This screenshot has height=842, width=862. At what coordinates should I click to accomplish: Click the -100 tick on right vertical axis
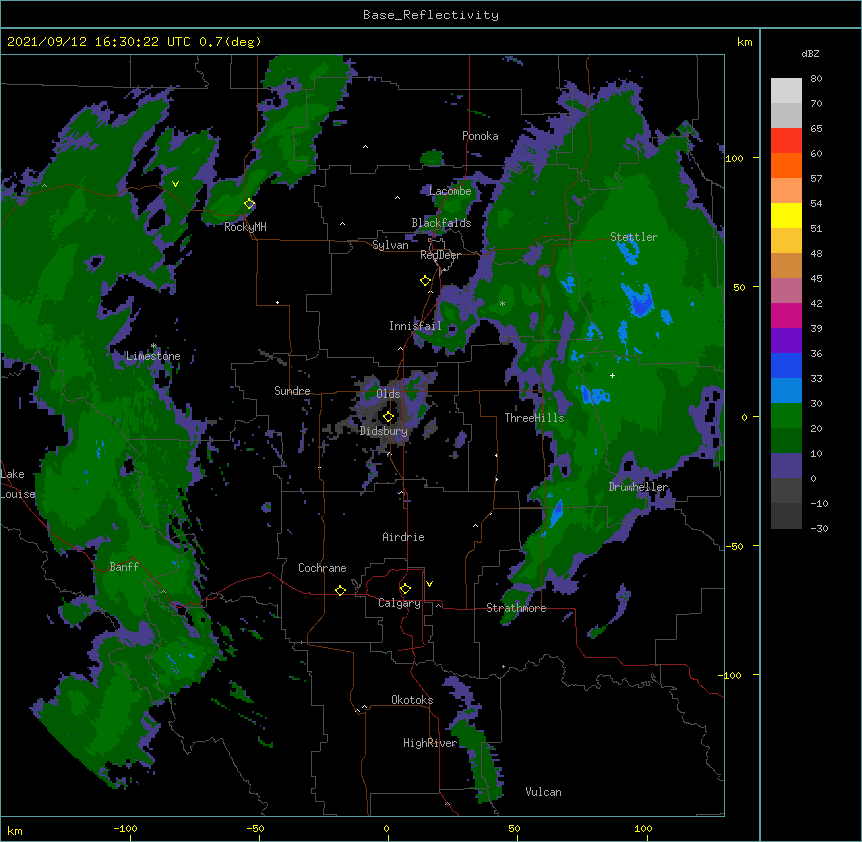[x=731, y=675]
